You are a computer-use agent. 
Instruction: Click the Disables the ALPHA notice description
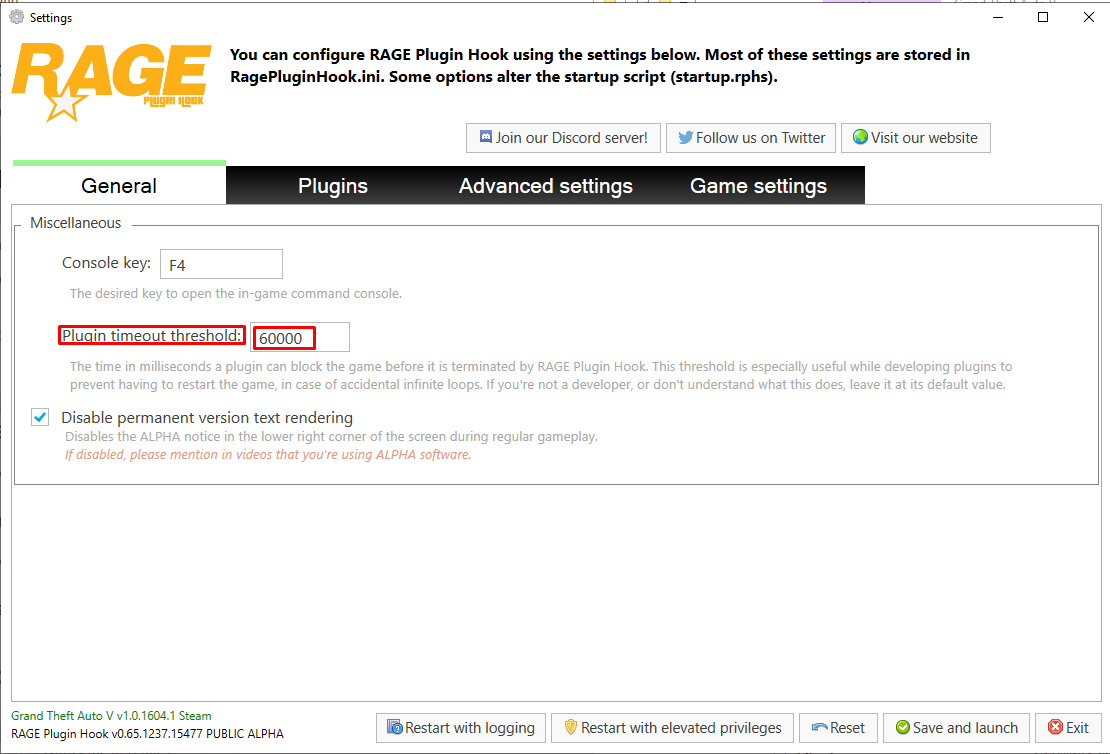click(331, 437)
